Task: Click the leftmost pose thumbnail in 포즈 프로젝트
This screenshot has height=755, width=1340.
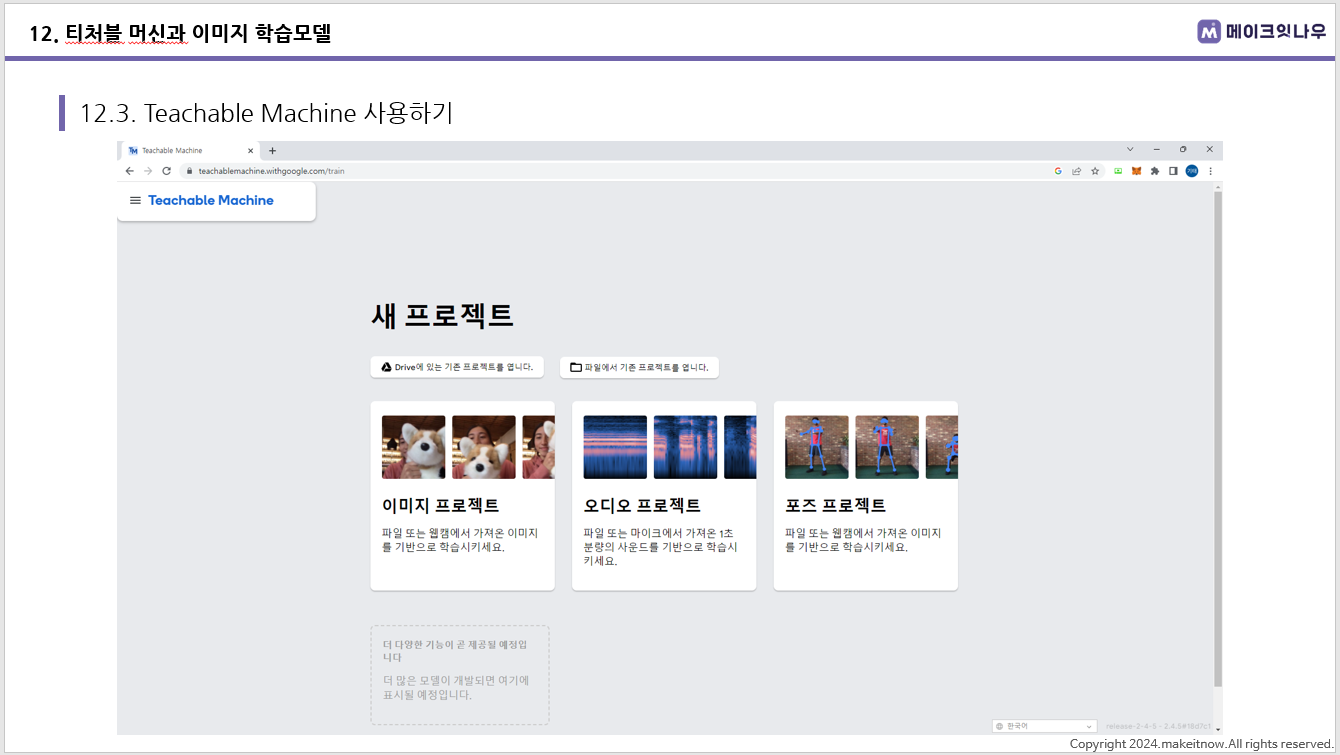Action: (817, 447)
